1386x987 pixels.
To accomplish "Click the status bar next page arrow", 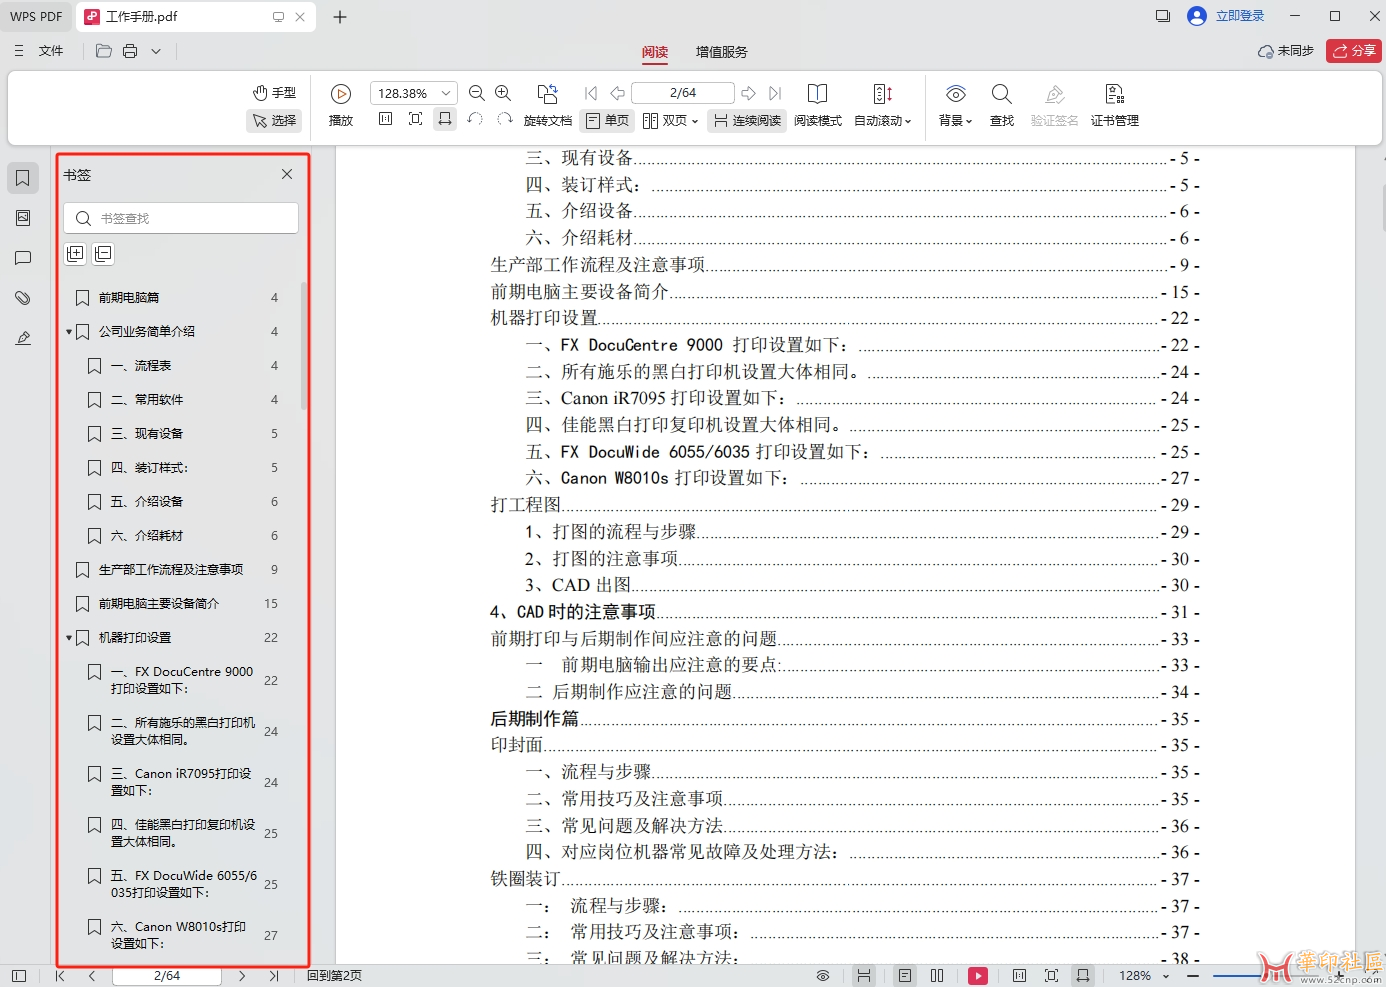I will (242, 976).
